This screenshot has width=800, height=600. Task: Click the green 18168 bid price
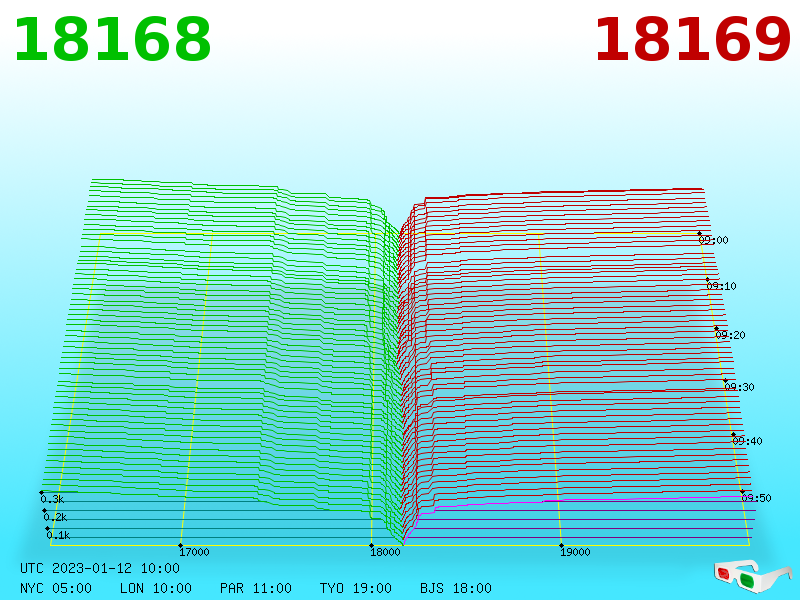pos(112,40)
